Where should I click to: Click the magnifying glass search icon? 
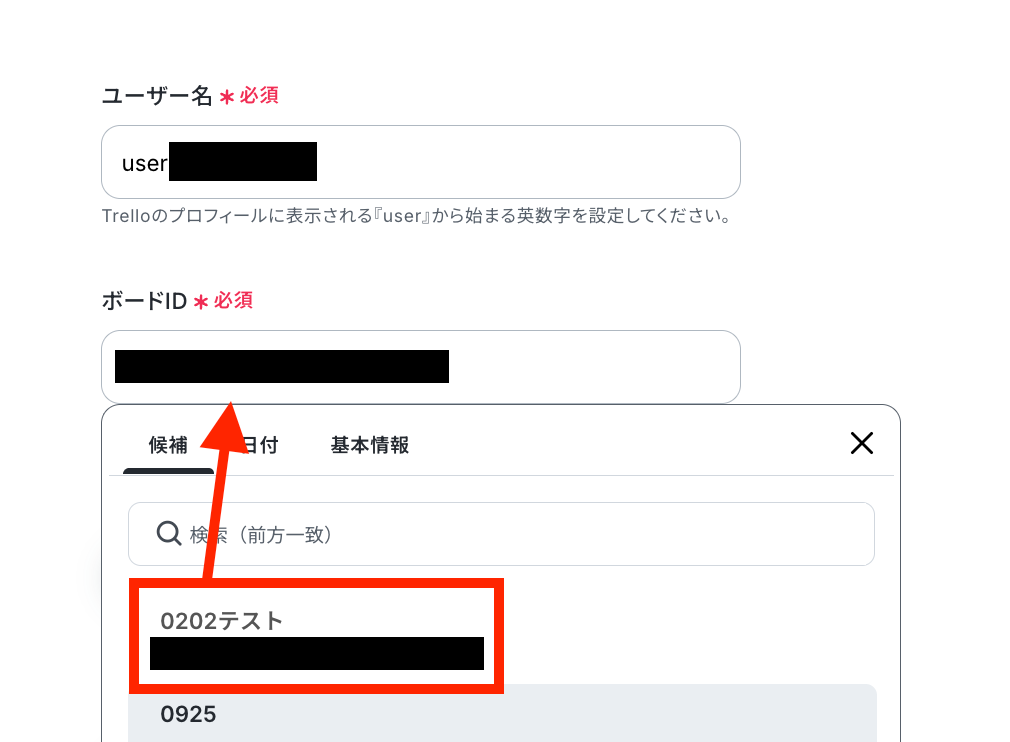coord(169,534)
